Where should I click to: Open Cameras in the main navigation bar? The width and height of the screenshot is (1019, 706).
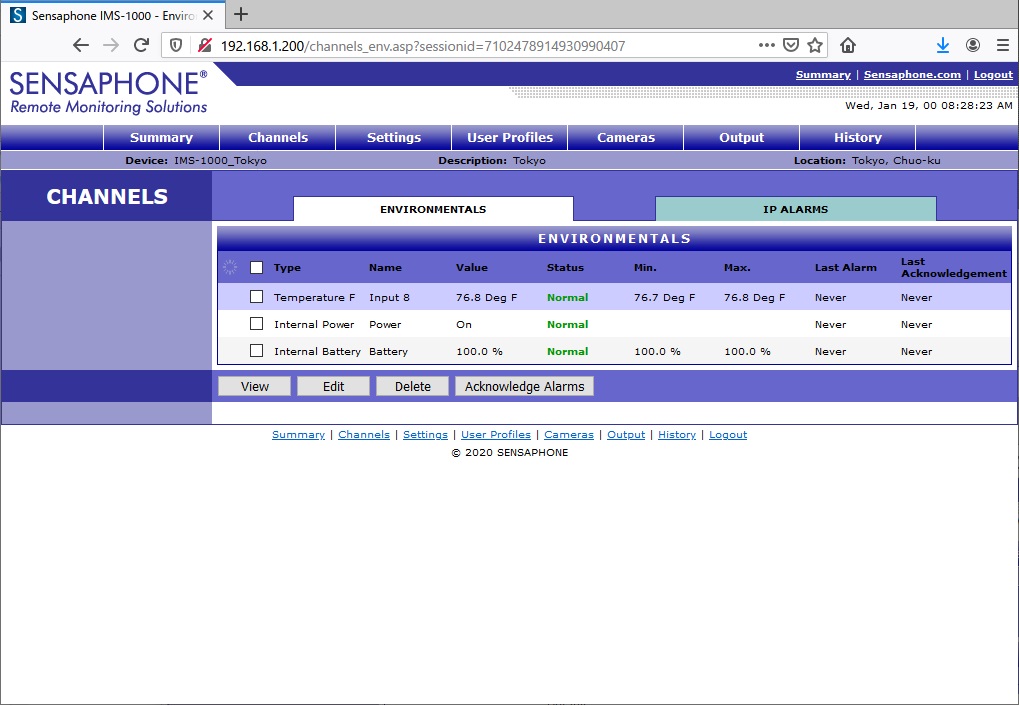pyautogui.click(x=626, y=137)
